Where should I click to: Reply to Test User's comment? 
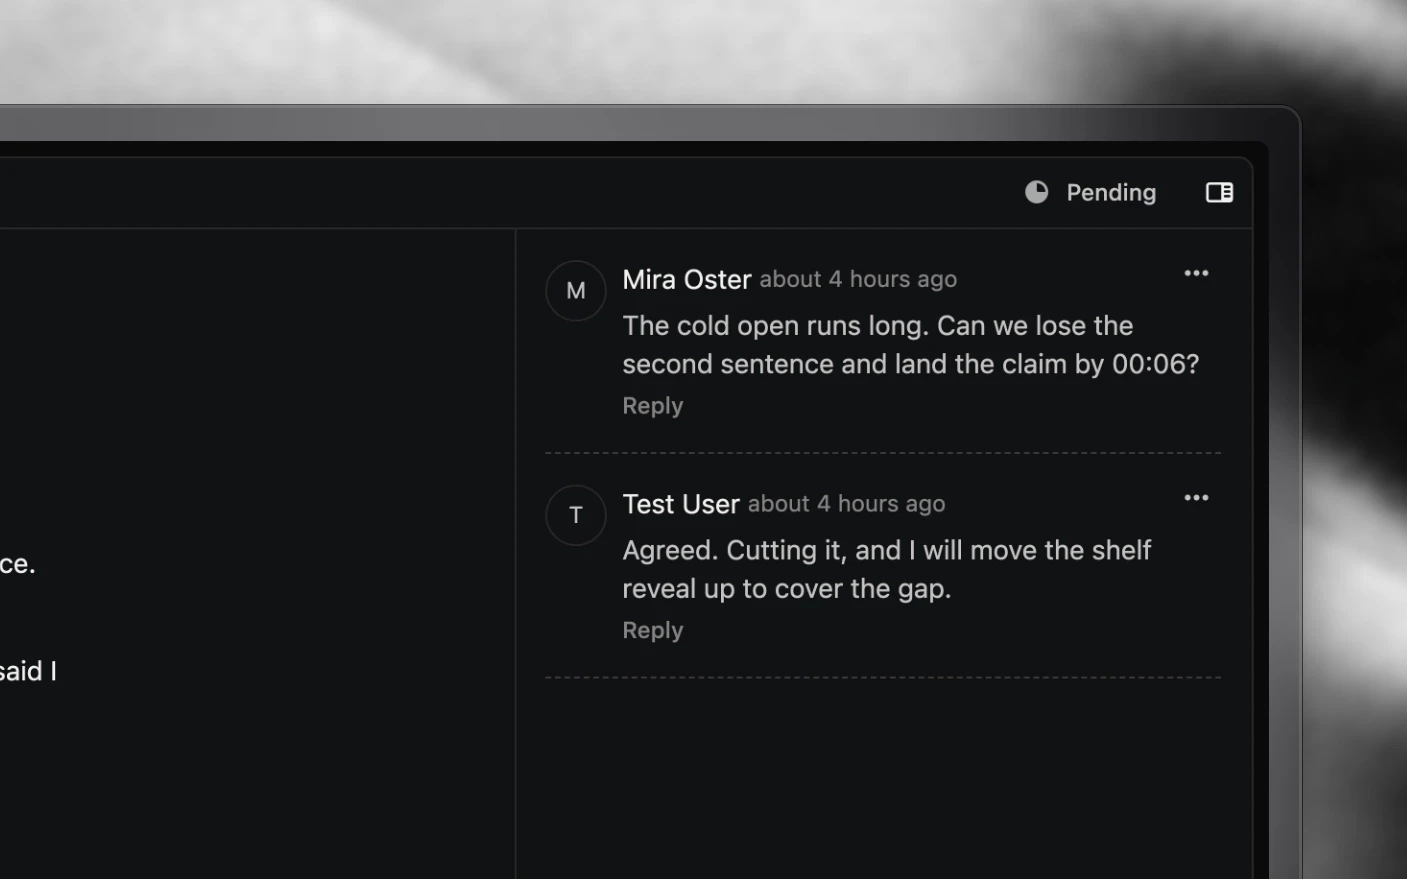pyautogui.click(x=653, y=631)
